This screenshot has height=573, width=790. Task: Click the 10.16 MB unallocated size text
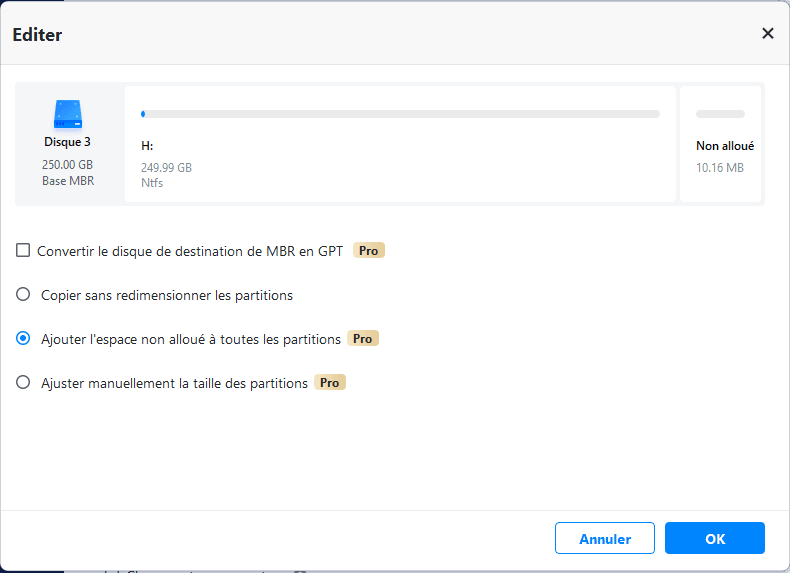[x=719, y=168]
